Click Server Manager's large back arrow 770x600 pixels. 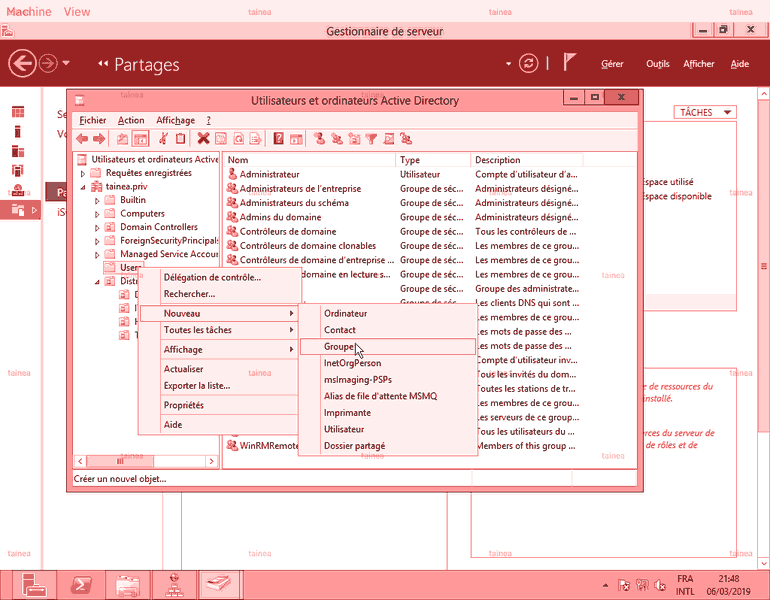[22, 63]
